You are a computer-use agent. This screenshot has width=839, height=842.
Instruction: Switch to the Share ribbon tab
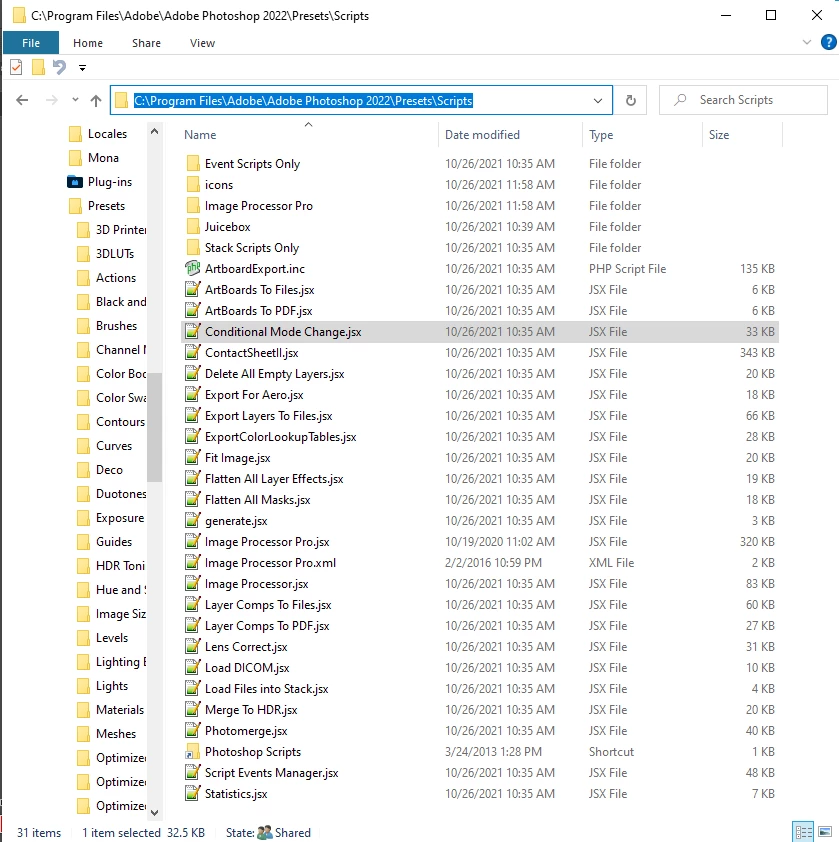click(x=146, y=43)
